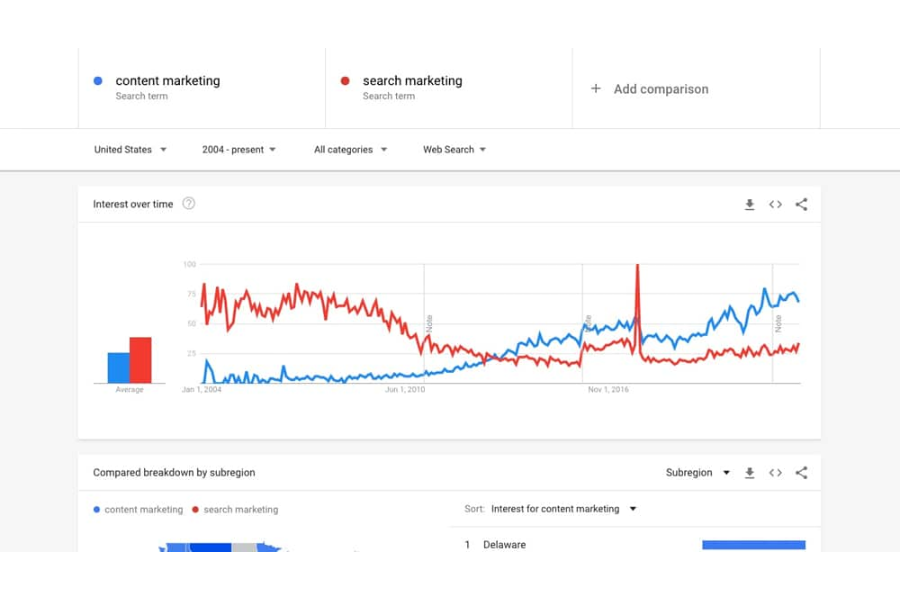
Task: Download the Interest over time data
Action: point(749,204)
